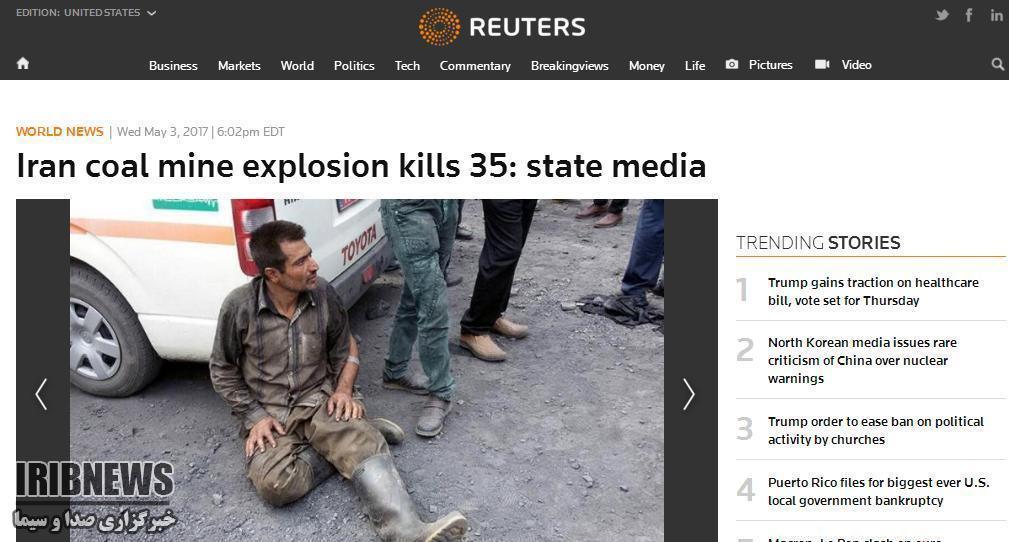The height and width of the screenshot is (542, 1009).
Task: Open the Reuters home icon
Action: 23,63
